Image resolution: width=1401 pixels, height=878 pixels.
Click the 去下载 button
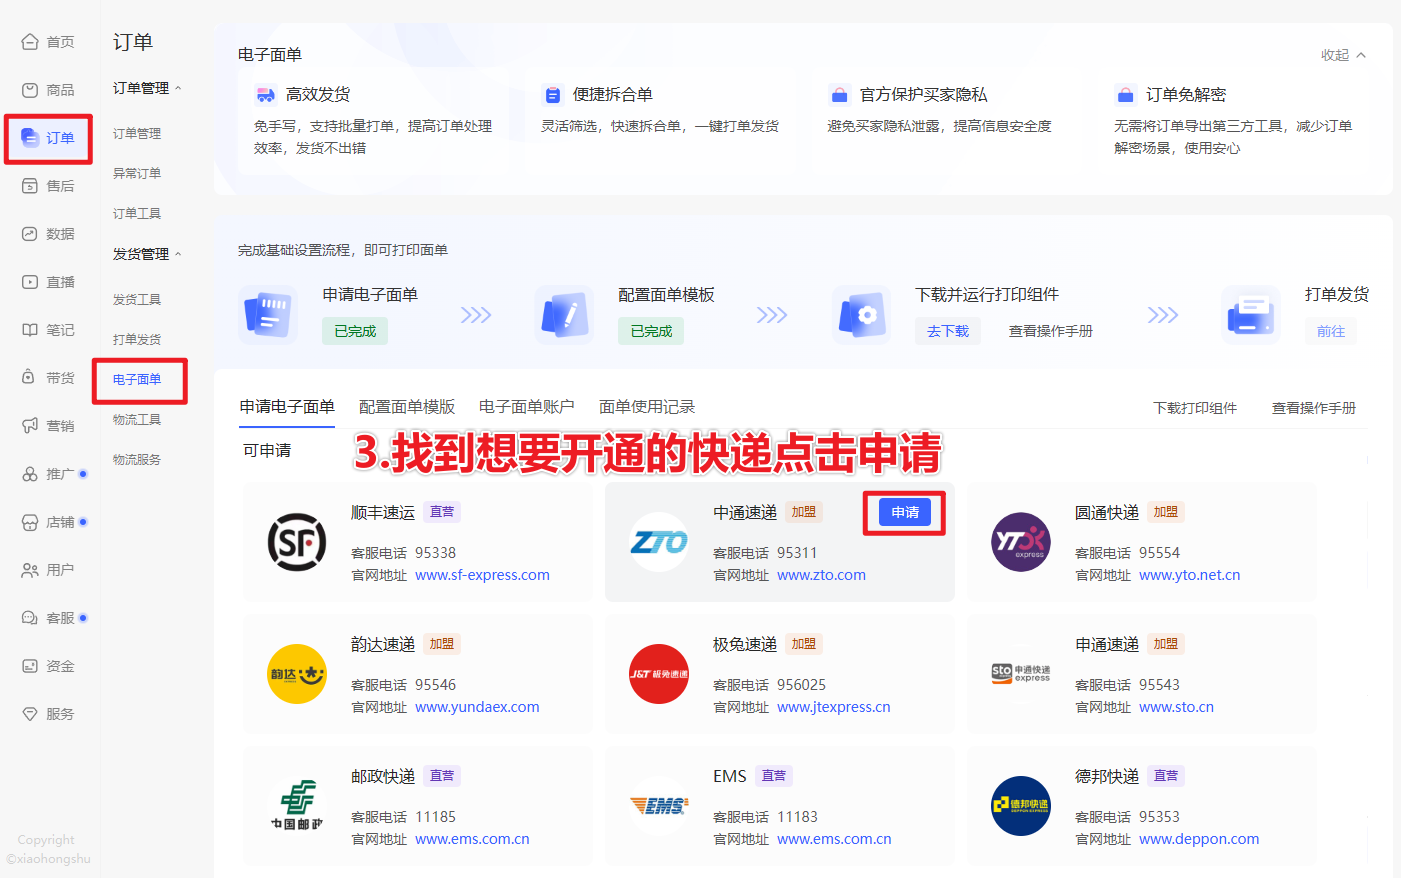(x=948, y=331)
